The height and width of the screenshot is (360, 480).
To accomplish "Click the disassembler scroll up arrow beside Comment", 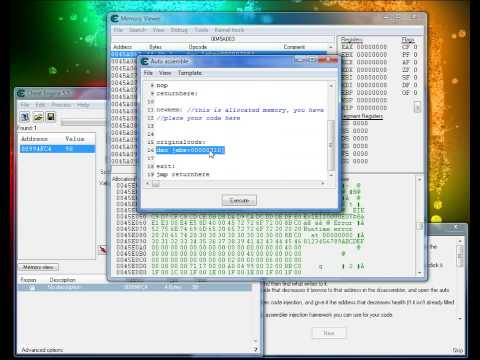I will tap(331, 47).
